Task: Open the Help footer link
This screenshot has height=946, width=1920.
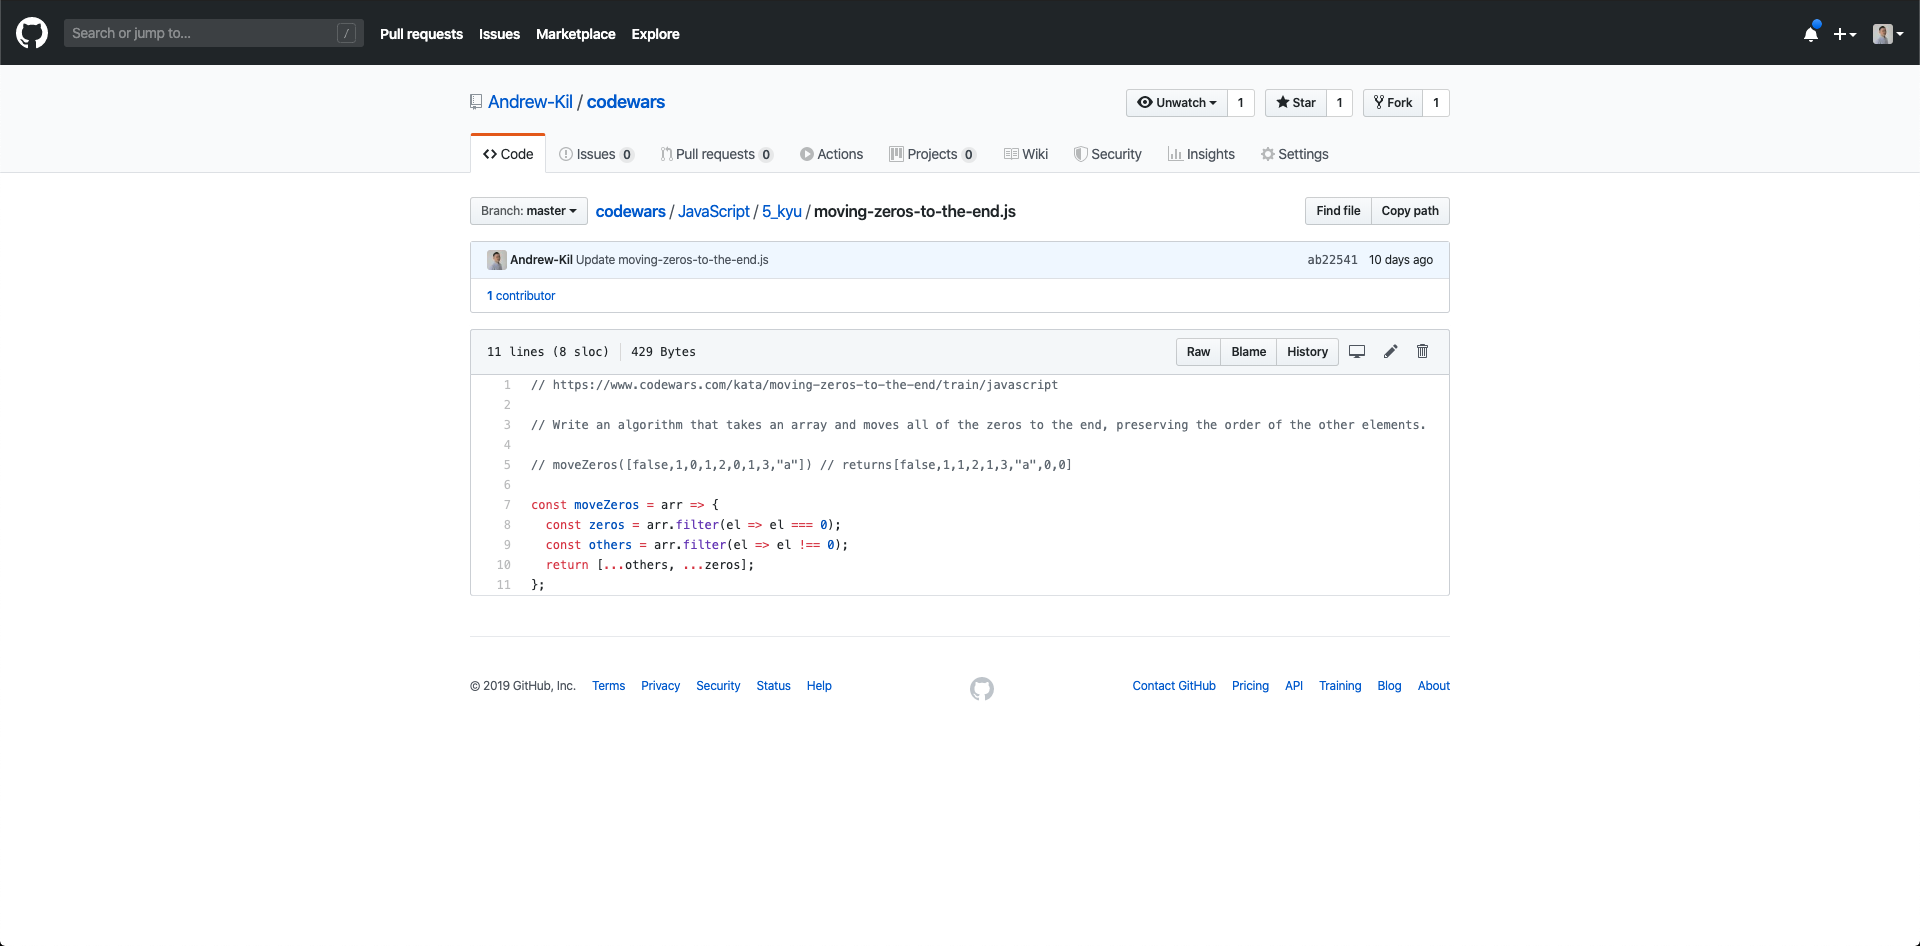Action: (x=819, y=686)
